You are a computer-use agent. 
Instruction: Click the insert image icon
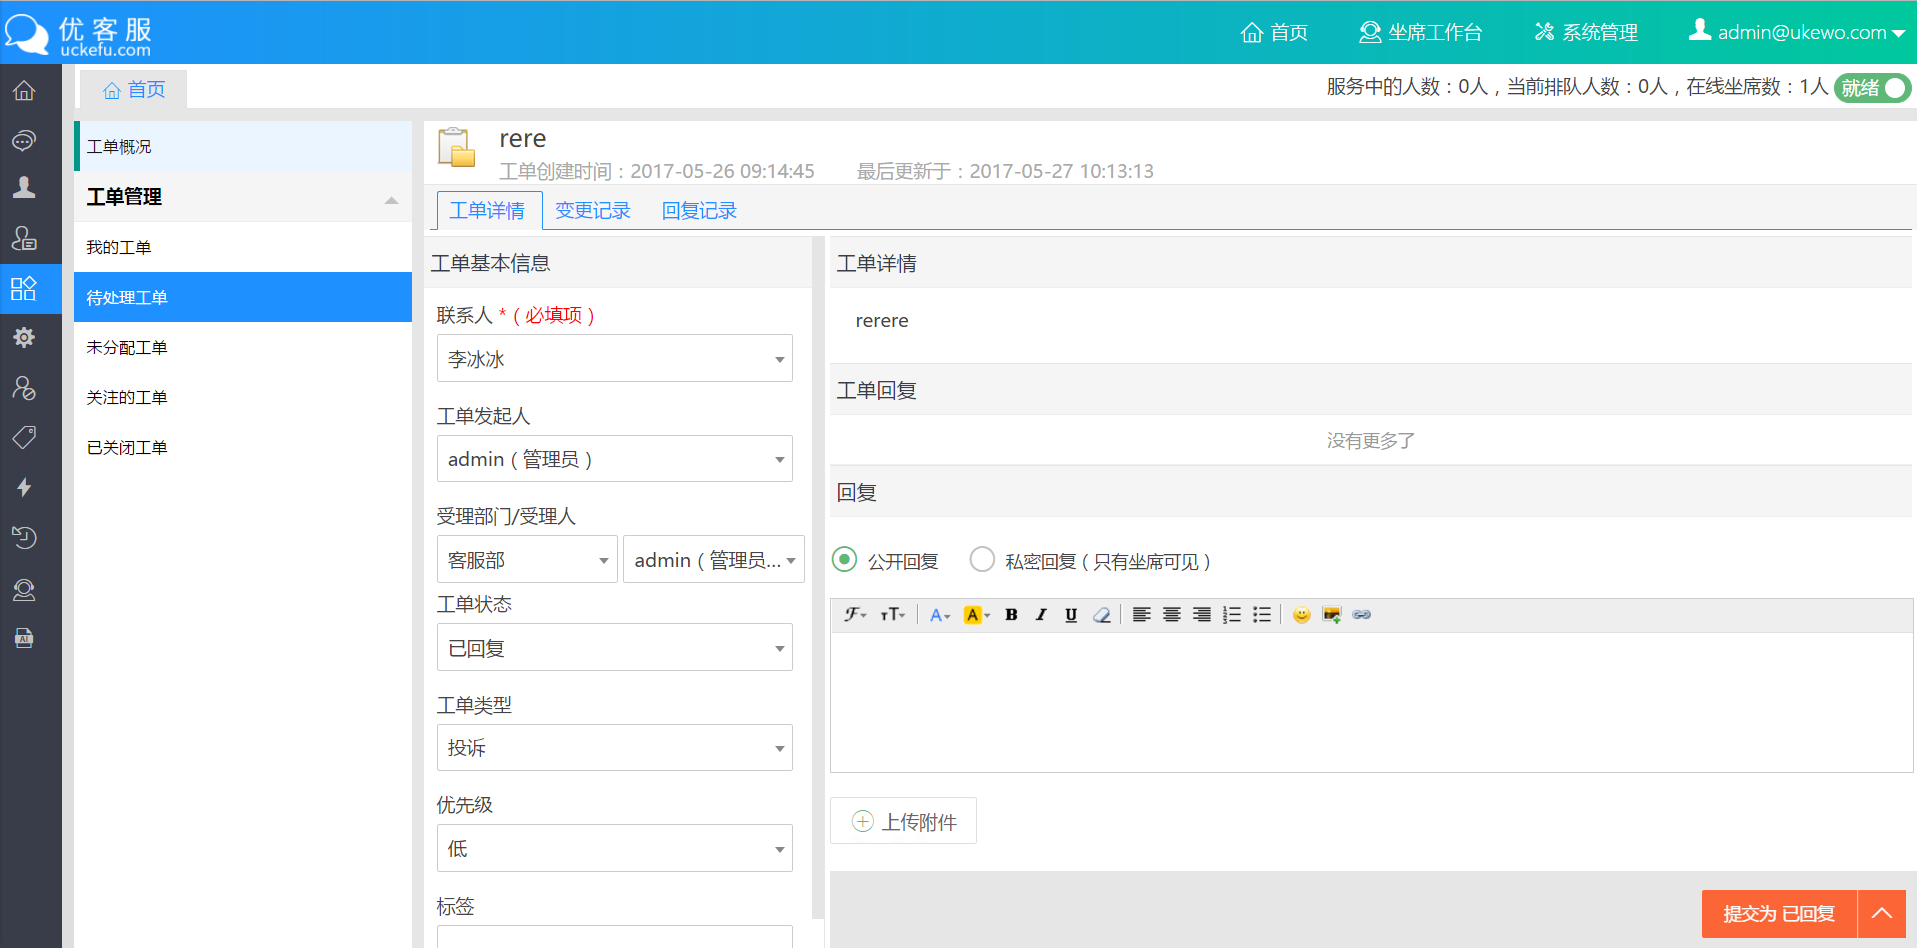[x=1331, y=615]
